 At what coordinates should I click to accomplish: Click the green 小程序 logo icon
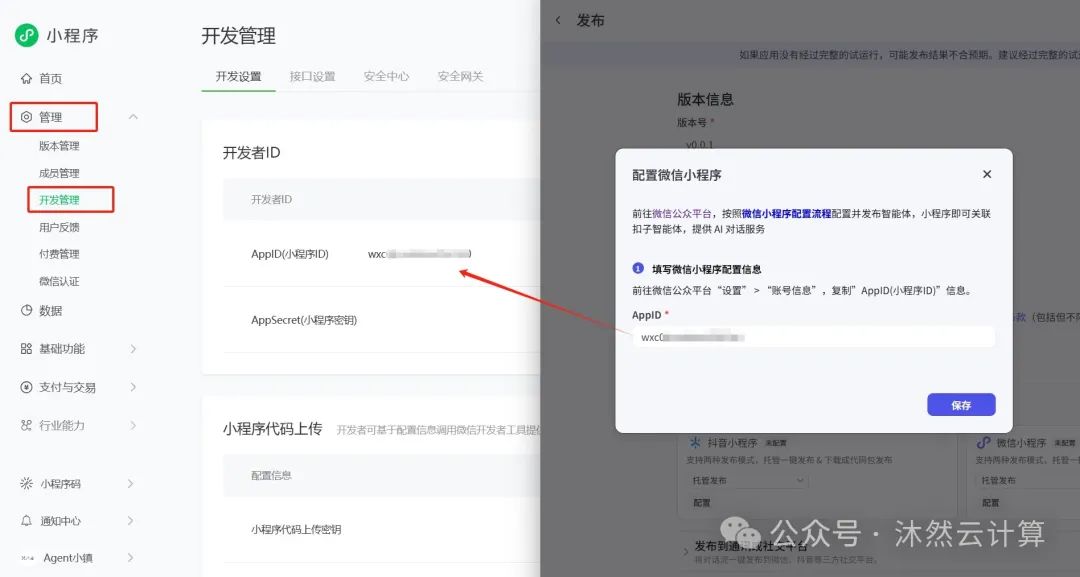click(27, 35)
